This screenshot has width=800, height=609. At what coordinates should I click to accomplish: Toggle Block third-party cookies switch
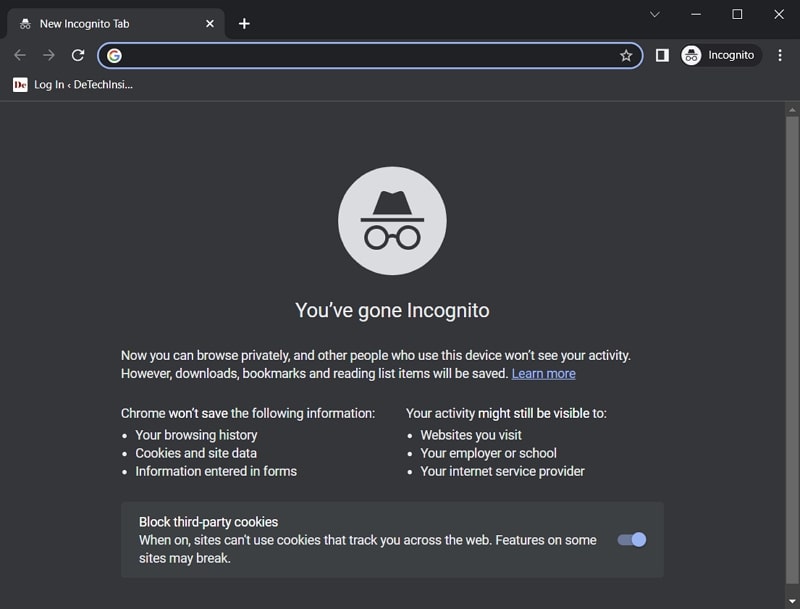coord(632,540)
